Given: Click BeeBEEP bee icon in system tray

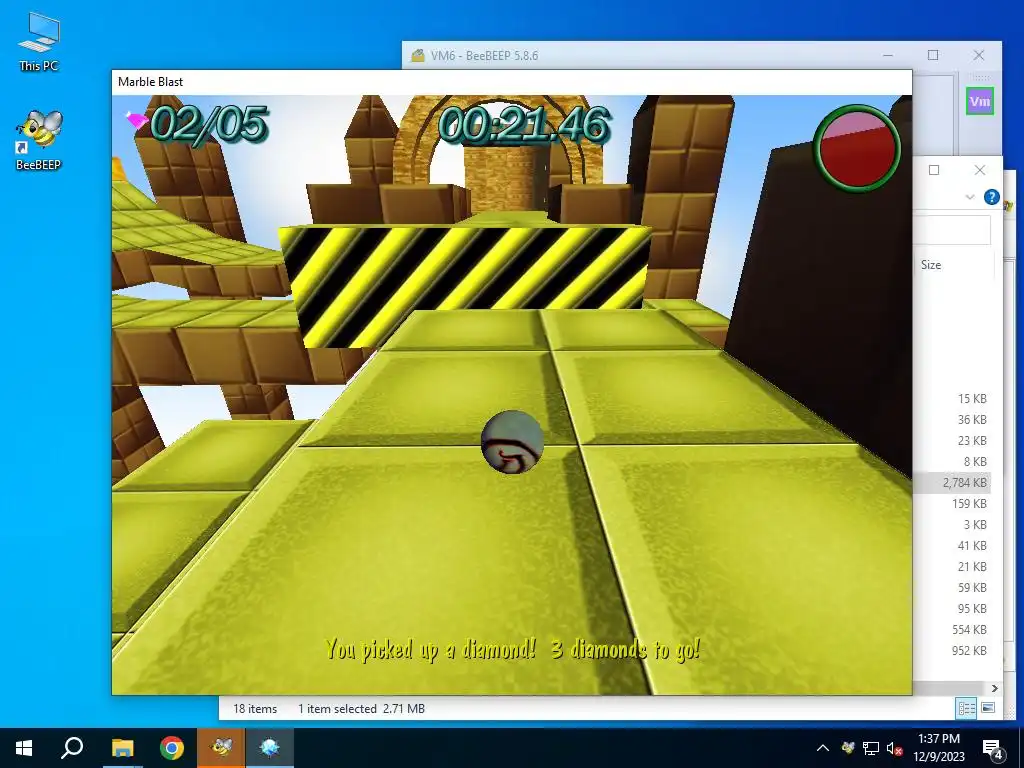Looking at the screenshot, I should [x=848, y=748].
